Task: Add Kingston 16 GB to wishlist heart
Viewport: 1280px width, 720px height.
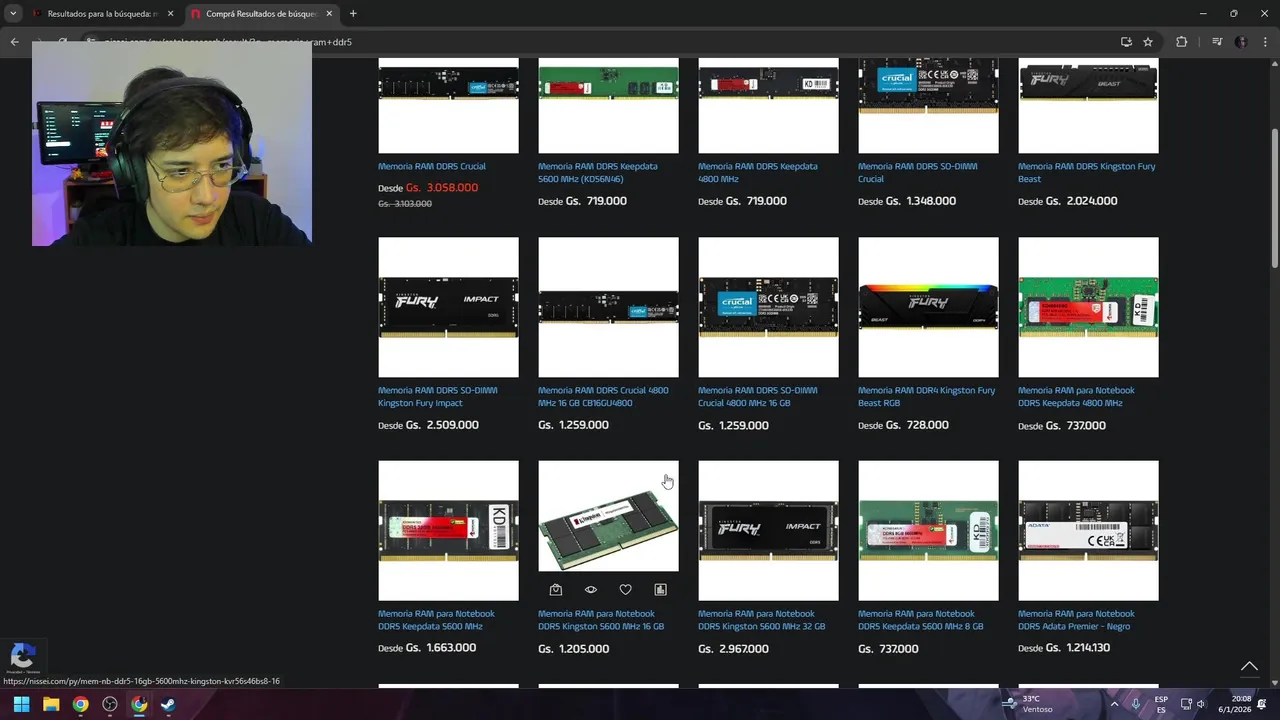Action: [x=625, y=590]
